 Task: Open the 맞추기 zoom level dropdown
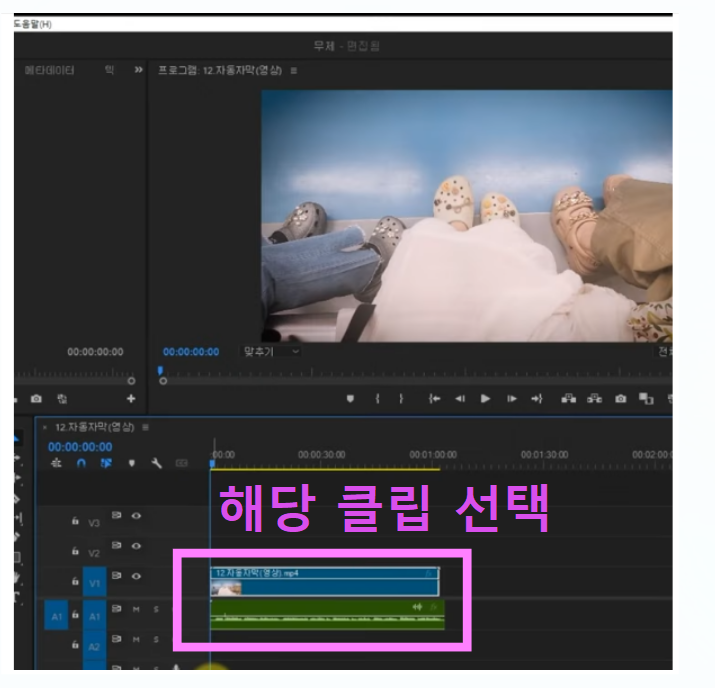[x=271, y=352]
